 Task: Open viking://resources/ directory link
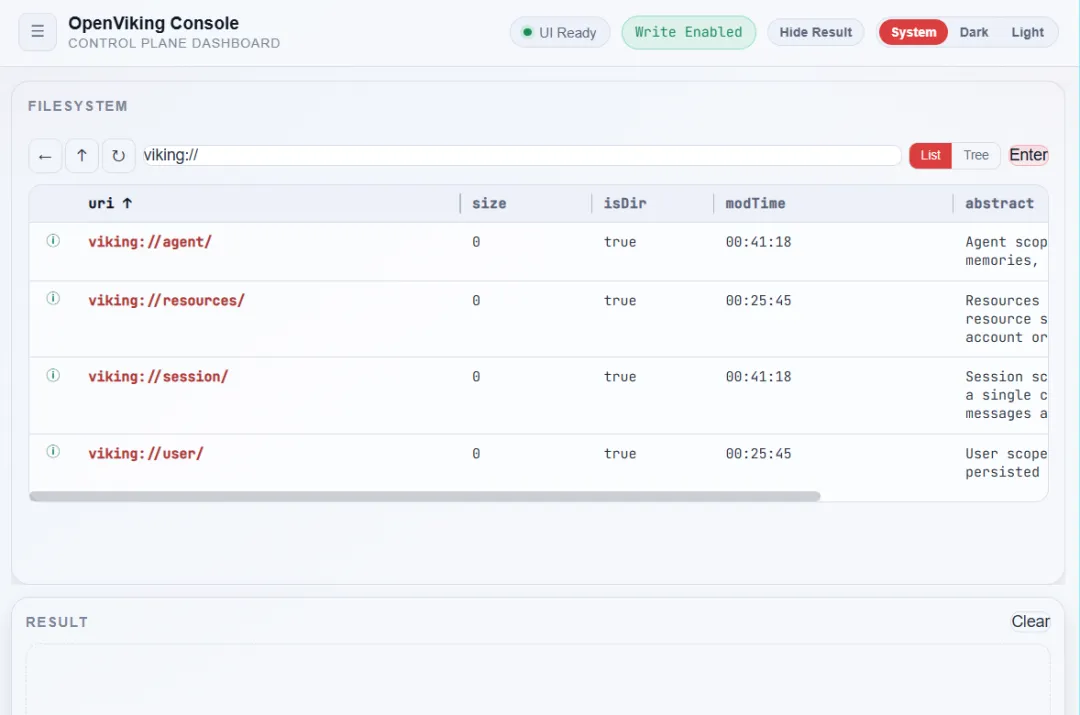(167, 300)
